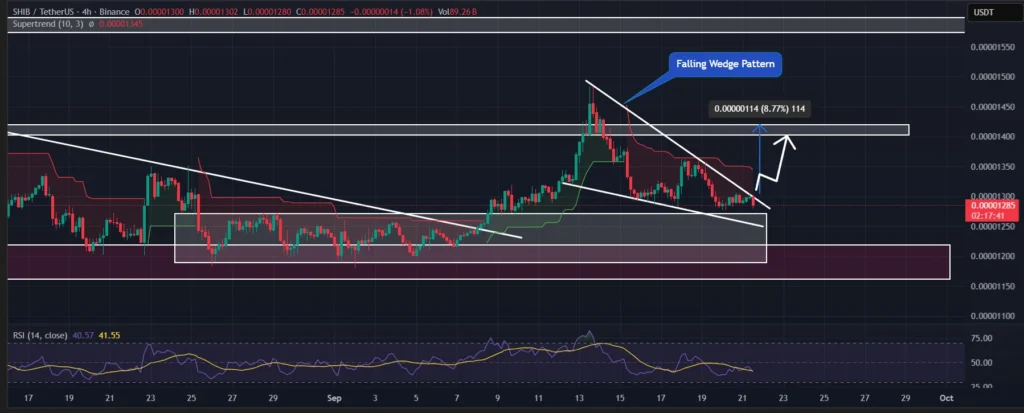Click the Falling Wedge Pattern callout label

click(725, 65)
